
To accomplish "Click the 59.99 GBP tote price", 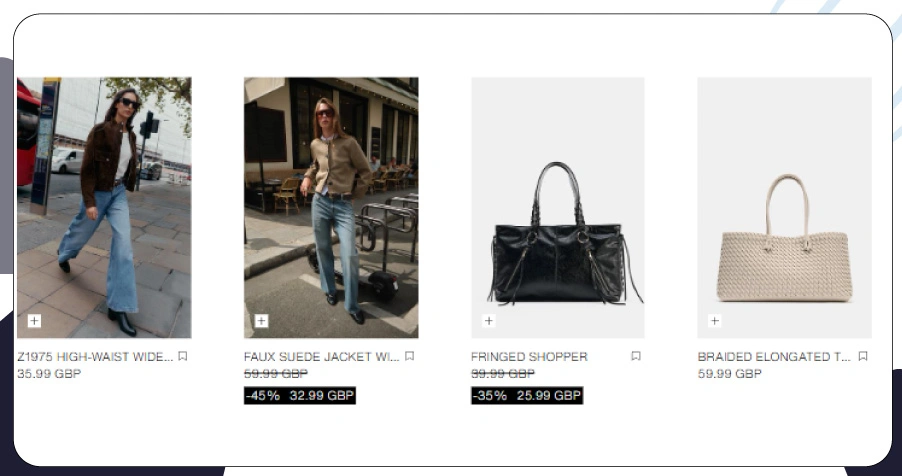I will 730,374.
